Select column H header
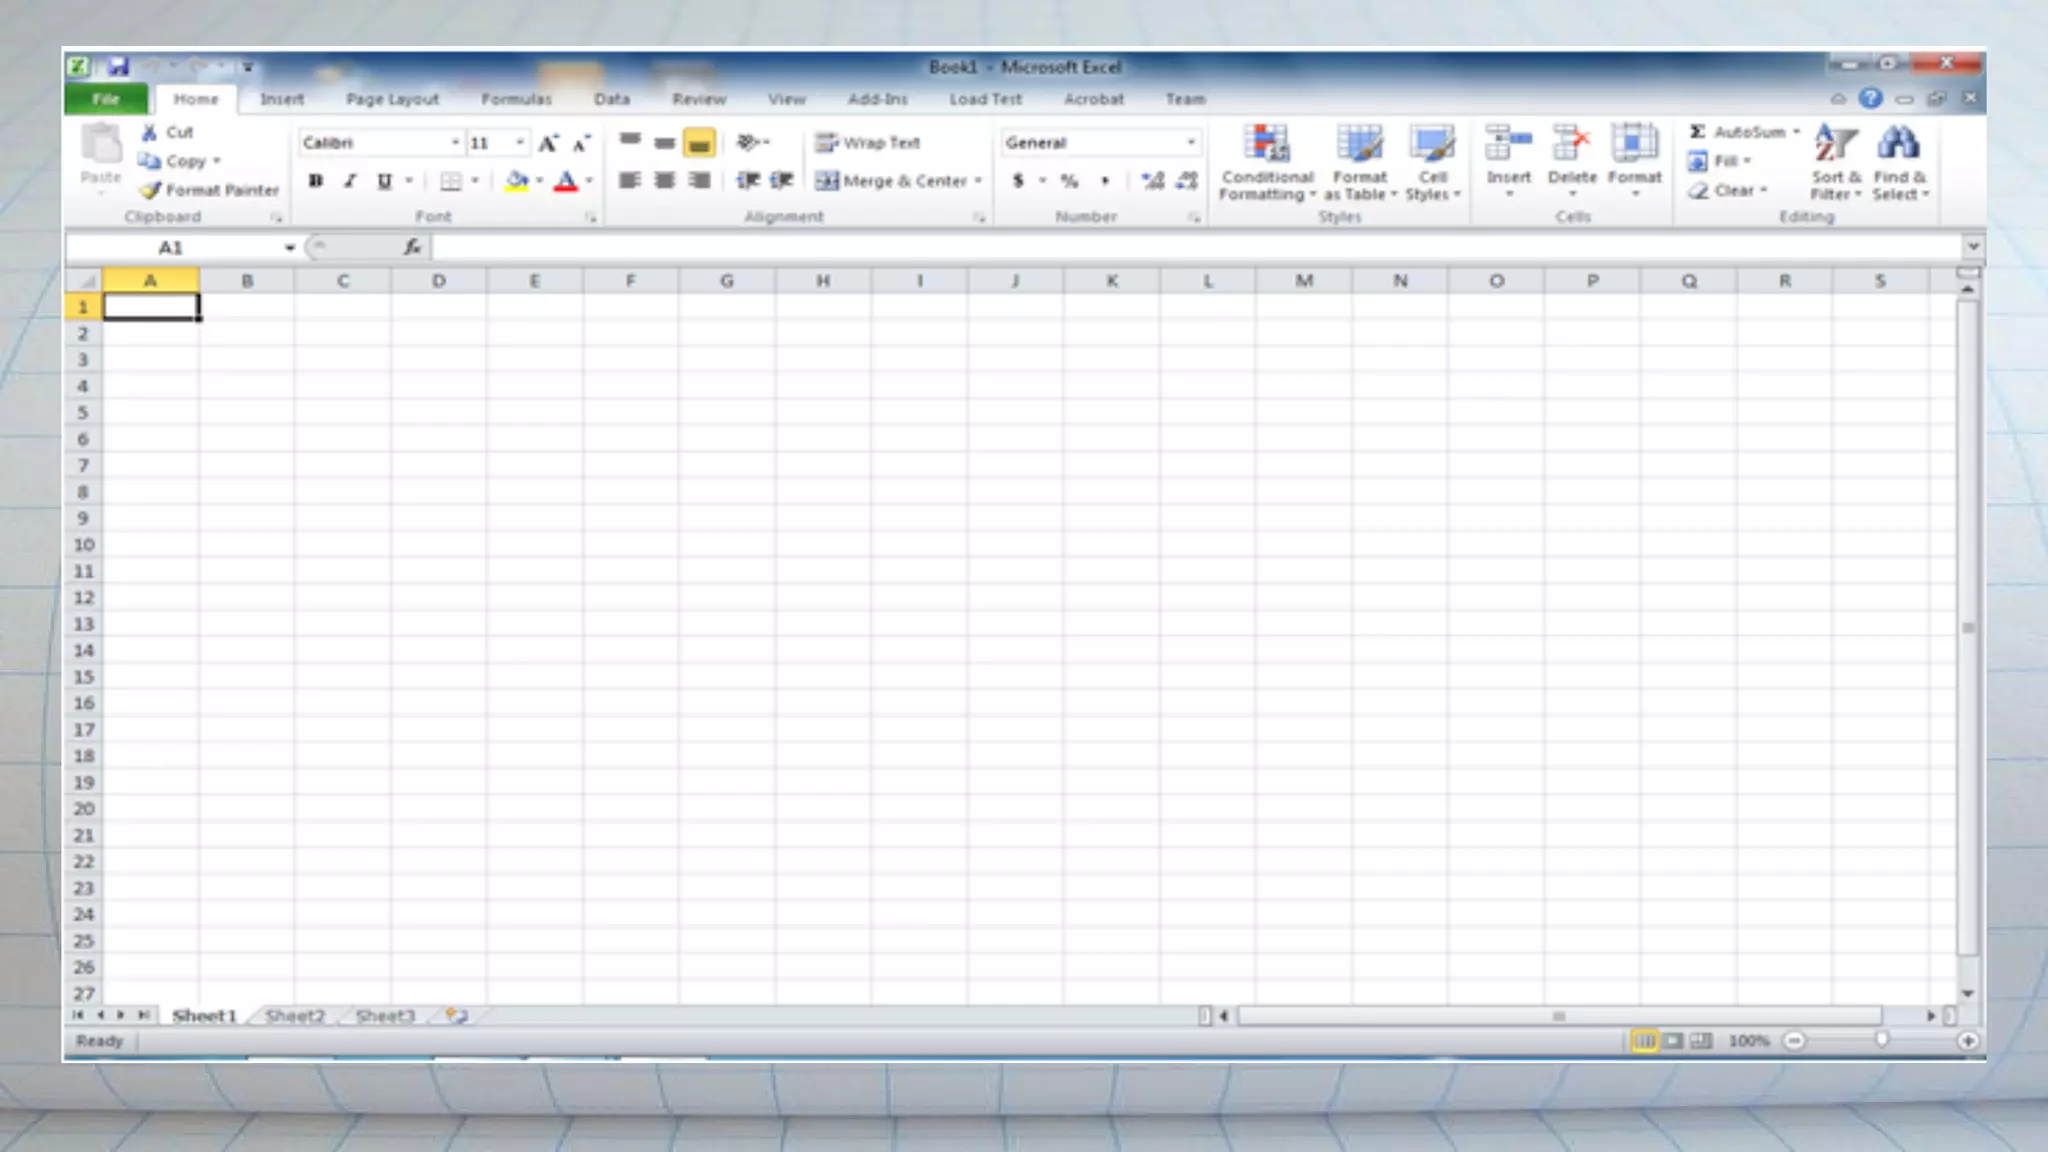The image size is (2048, 1152). 822,281
